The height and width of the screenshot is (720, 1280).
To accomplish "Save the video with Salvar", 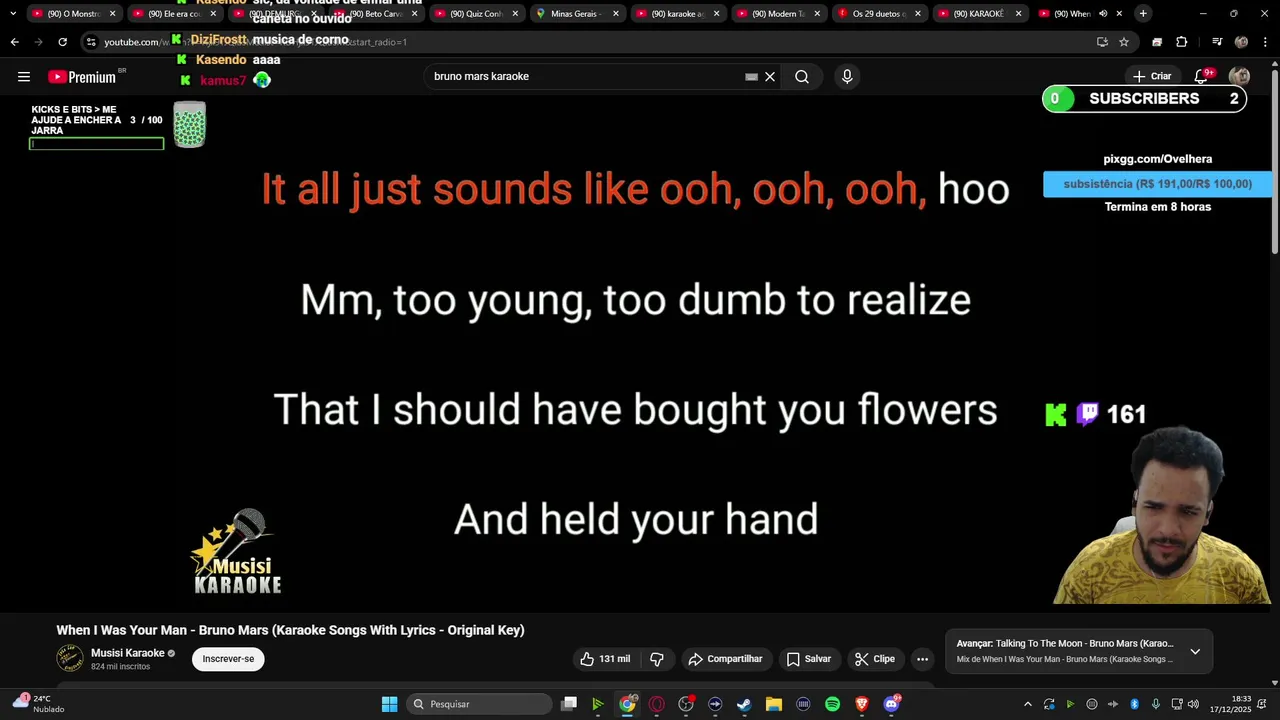I will [x=808, y=659].
